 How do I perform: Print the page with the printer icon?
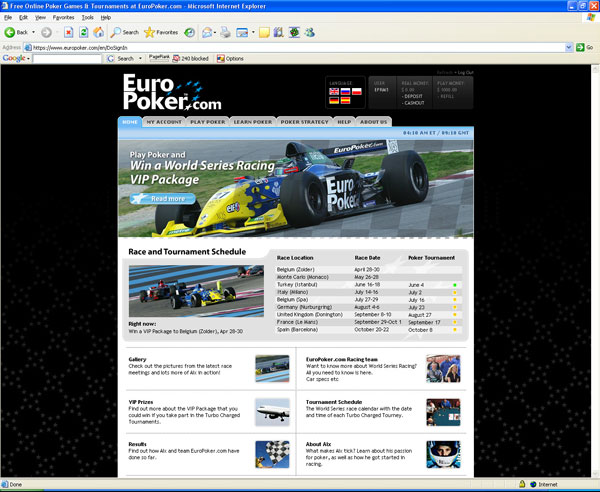pos(225,33)
